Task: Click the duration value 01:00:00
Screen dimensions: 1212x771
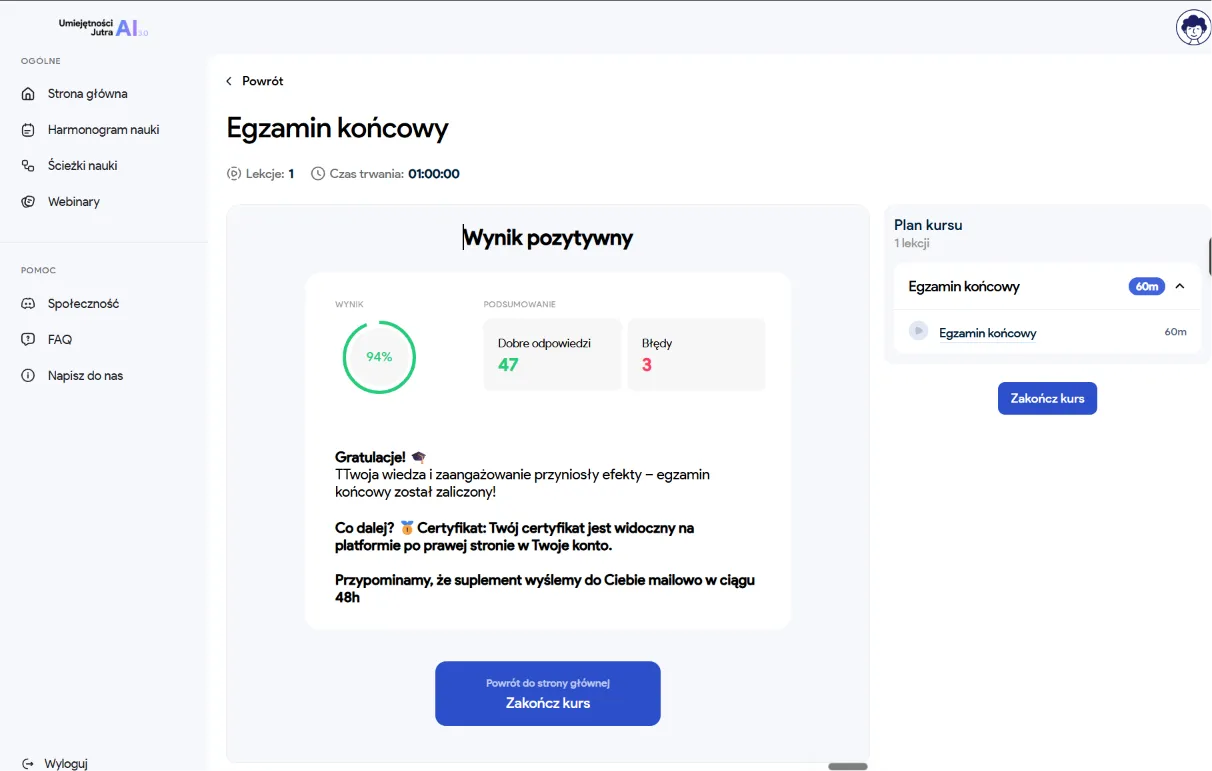Action: click(434, 174)
